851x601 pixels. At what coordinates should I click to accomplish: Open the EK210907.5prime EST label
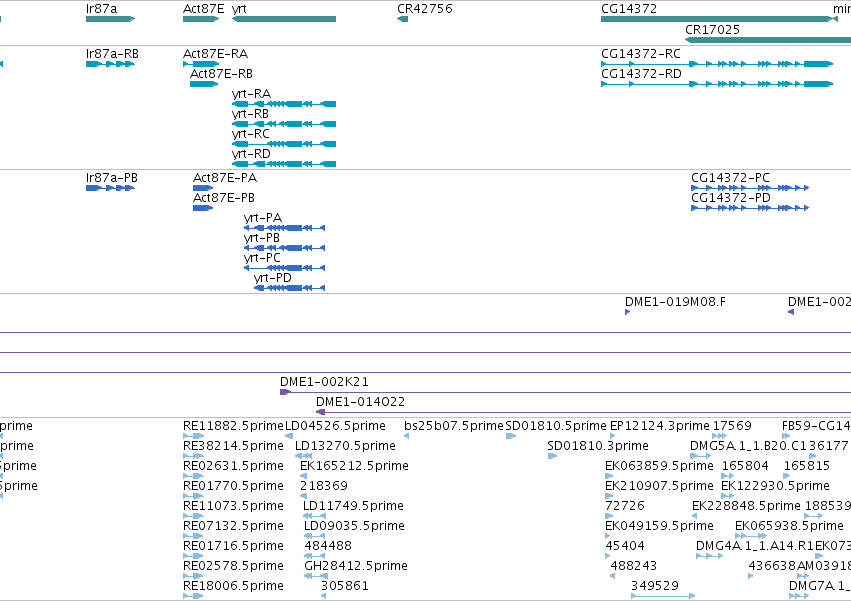pos(659,486)
